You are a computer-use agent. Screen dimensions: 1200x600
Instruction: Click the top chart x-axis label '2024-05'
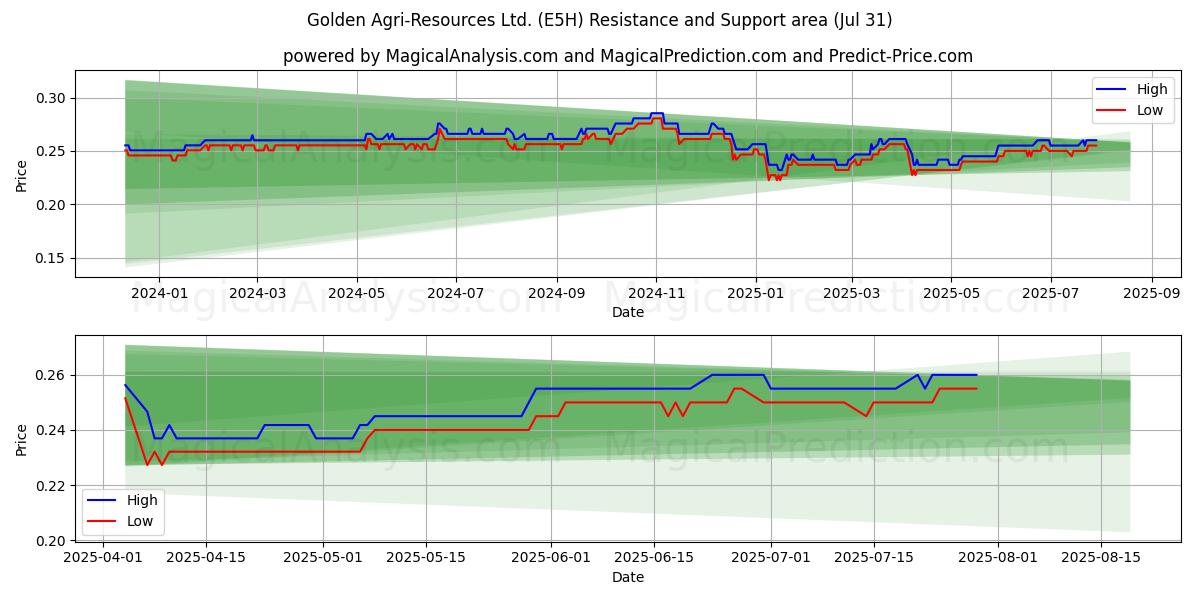(x=357, y=294)
